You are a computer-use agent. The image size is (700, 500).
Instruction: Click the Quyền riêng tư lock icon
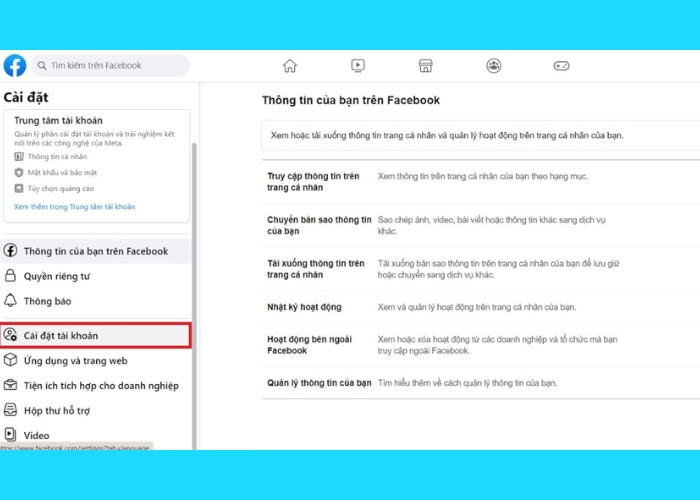(x=11, y=276)
